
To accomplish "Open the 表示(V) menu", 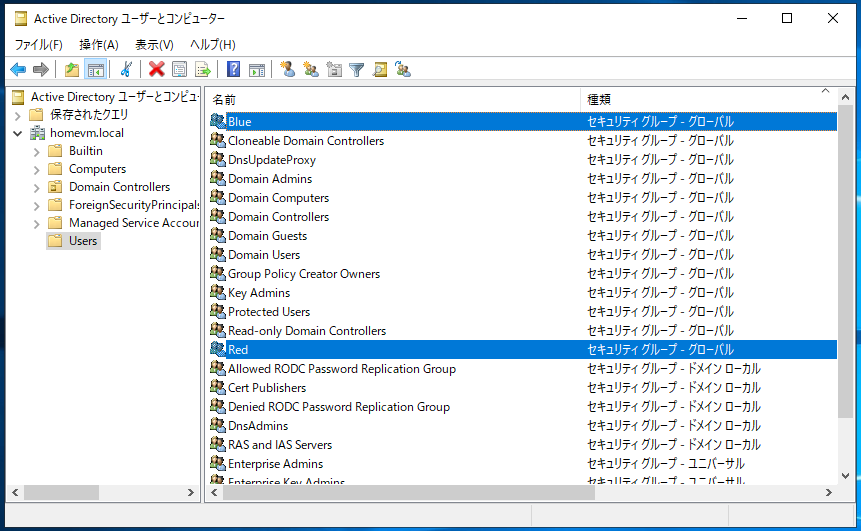I will tap(154, 44).
